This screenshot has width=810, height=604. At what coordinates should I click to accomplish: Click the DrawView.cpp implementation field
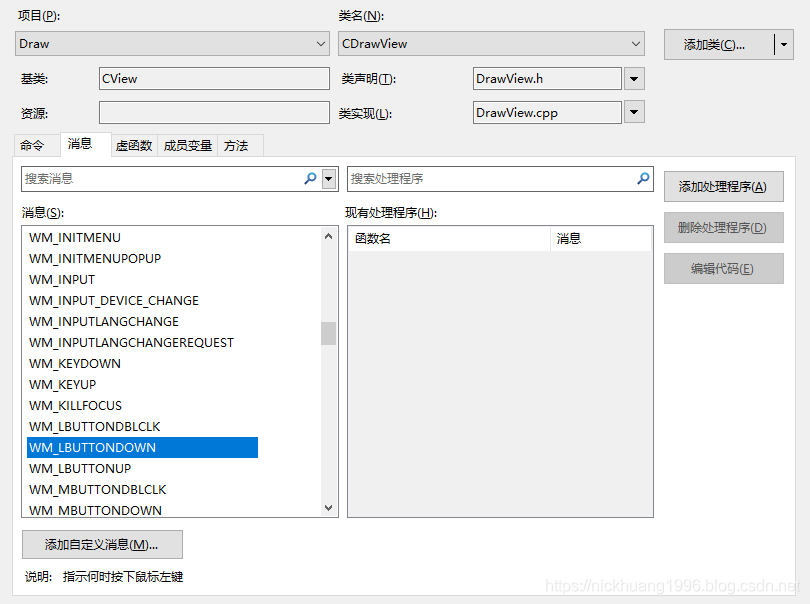tap(547, 112)
